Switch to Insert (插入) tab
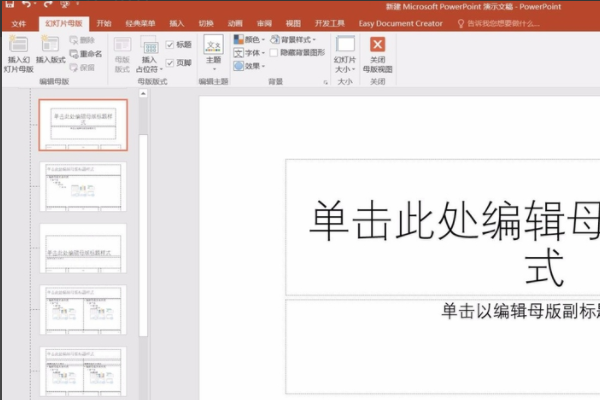This screenshot has height=400, width=600. click(x=176, y=24)
